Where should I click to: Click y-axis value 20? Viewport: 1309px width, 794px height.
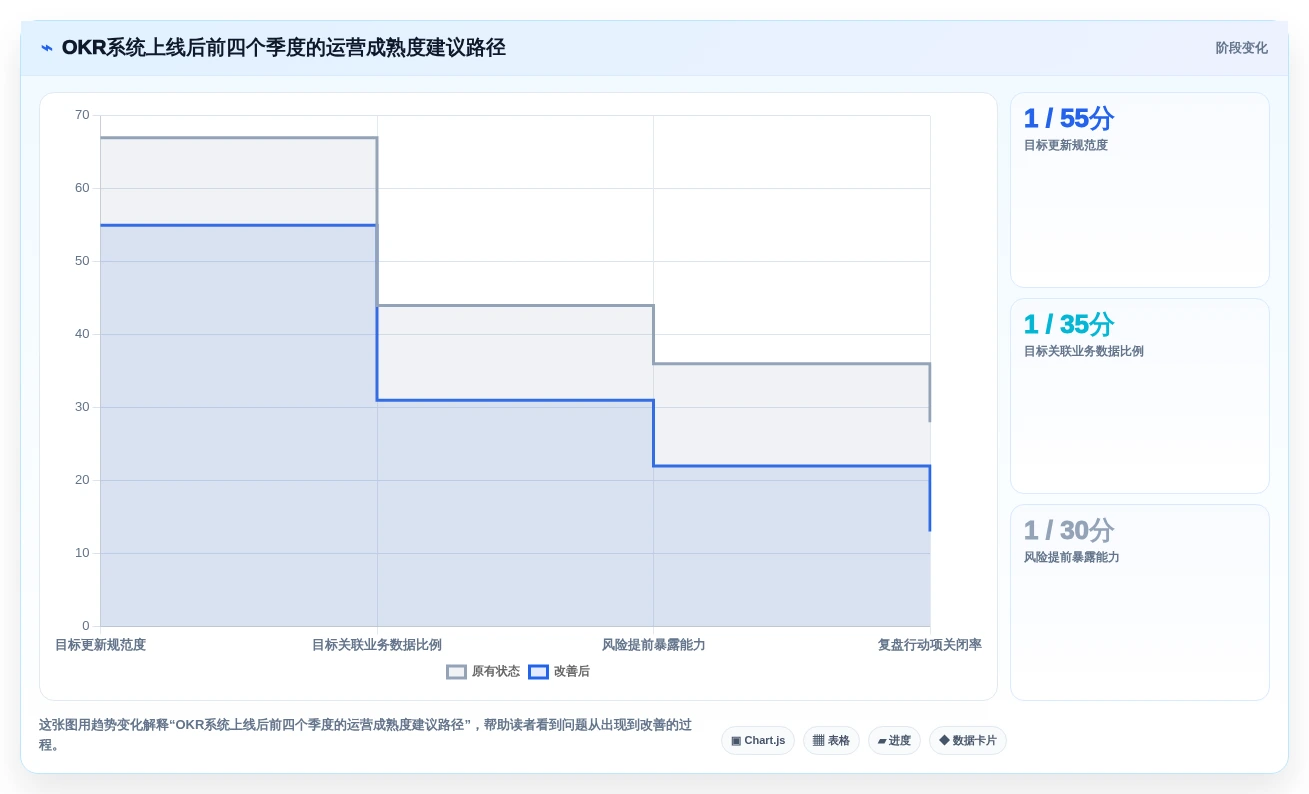coord(82,480)
